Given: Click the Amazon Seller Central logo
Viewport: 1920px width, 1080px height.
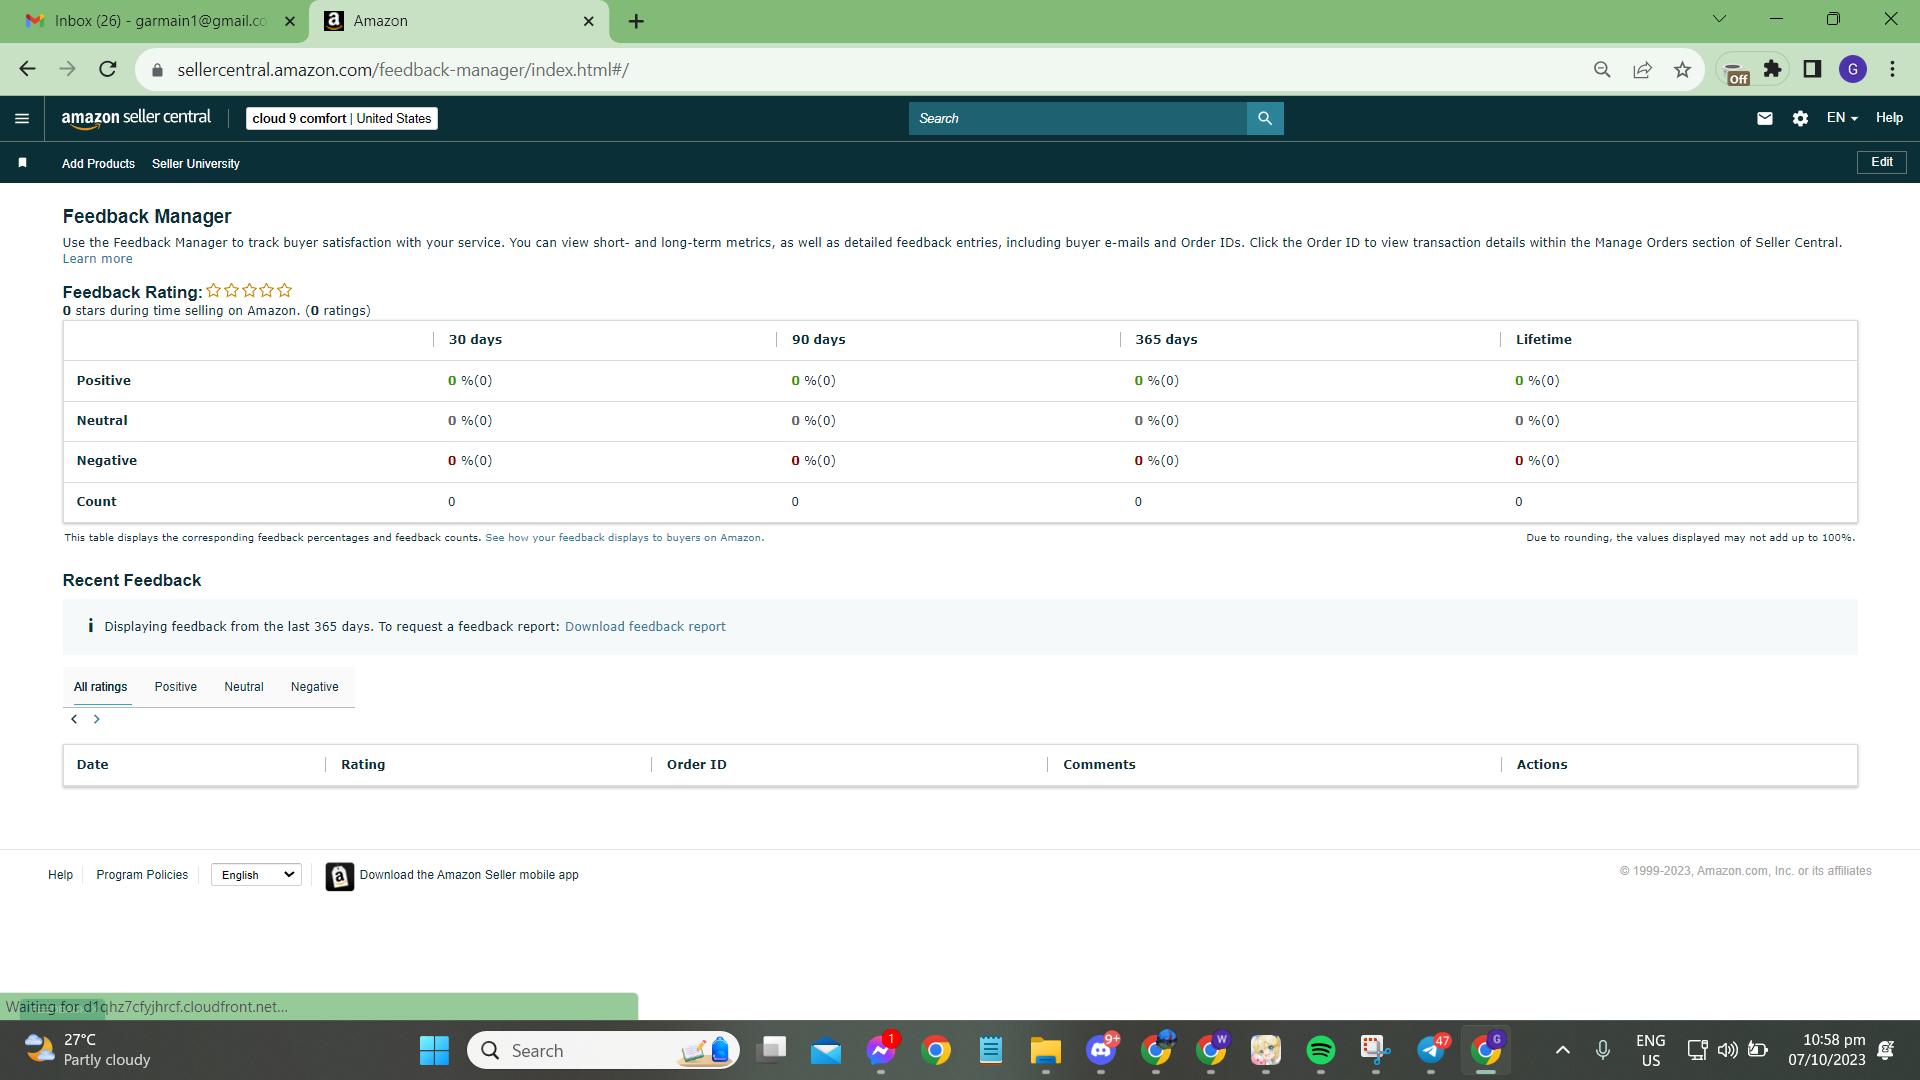Looking at the screenshot, I should [x=136, y=118].
